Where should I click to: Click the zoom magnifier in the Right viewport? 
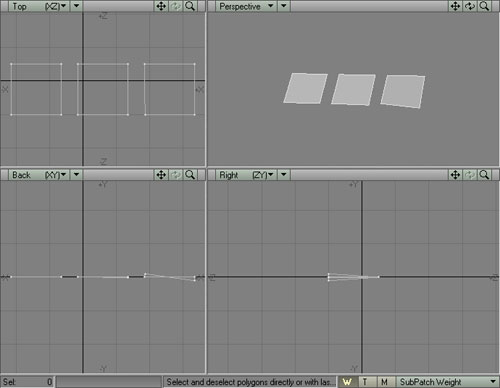pyautogui.click(x=484, y=175)
